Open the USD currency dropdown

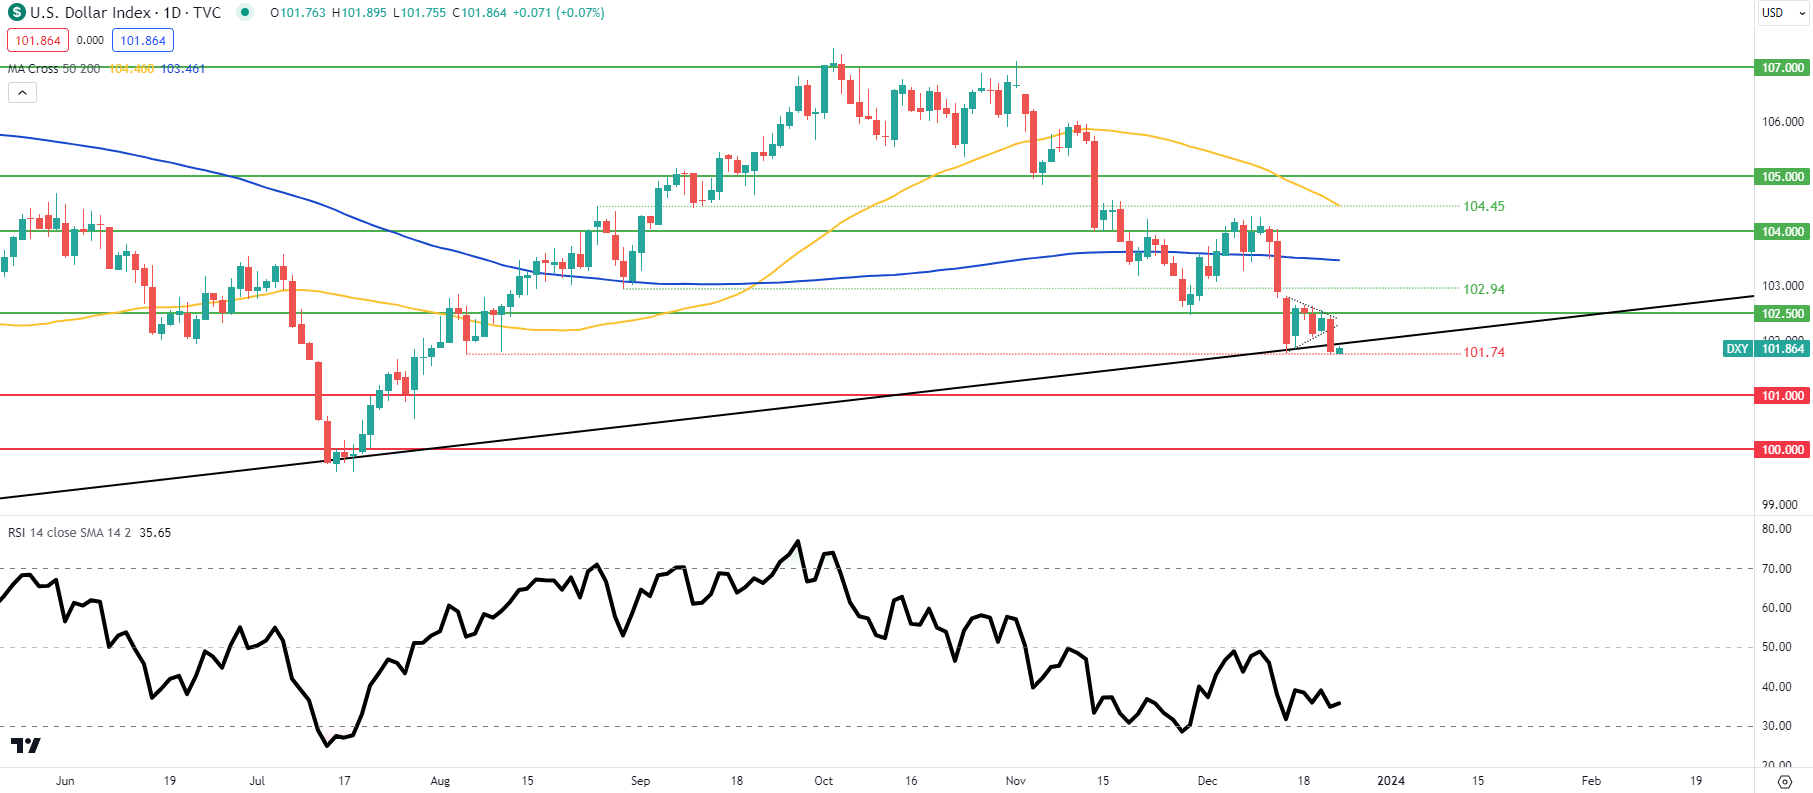pos(1783,13)
